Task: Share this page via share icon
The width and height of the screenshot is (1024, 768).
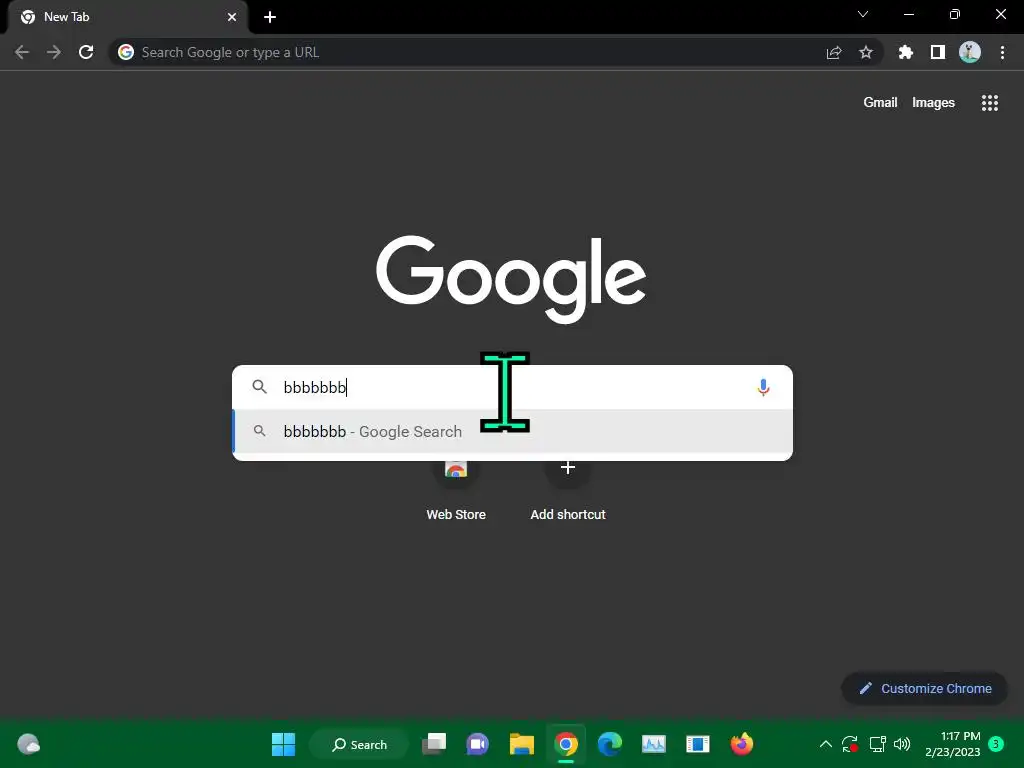Action: pyautogui.click(x=834, y=52)
